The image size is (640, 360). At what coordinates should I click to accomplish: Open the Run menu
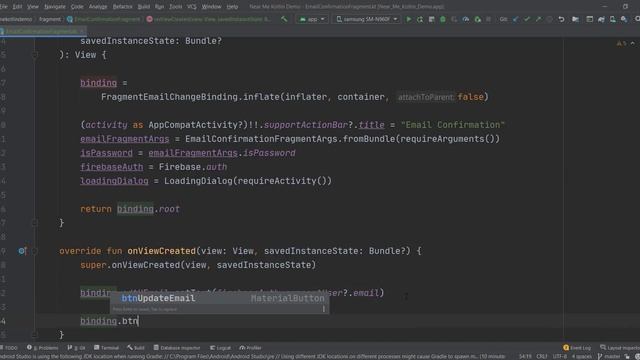tap(160, 7)
